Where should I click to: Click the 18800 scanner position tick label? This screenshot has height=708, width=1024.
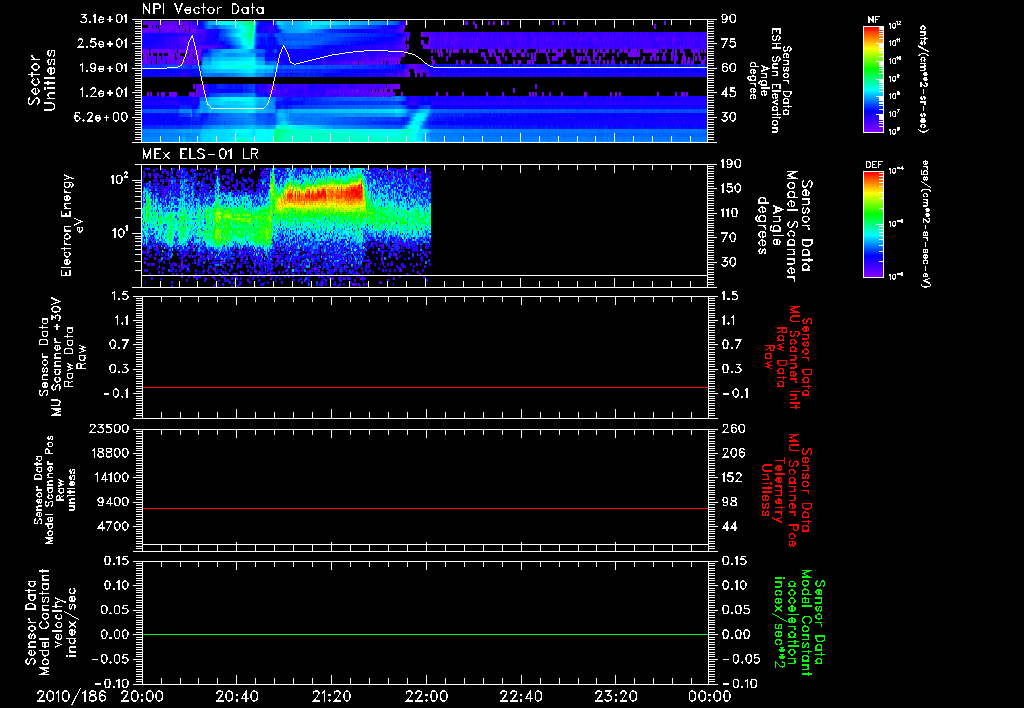pos(108,453)
